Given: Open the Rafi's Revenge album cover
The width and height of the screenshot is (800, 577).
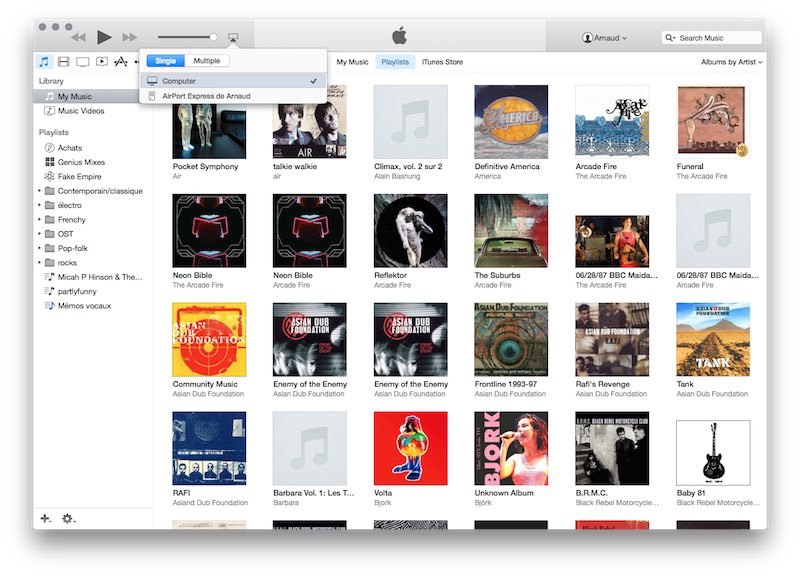Looking at the screenshot, I should coord(612,339).
